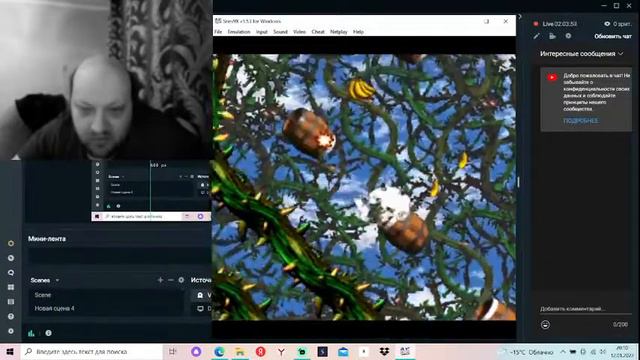This screenshot has height=360, width=640.
Task: Click the red Live recording indicator
Action: (536, 24)
